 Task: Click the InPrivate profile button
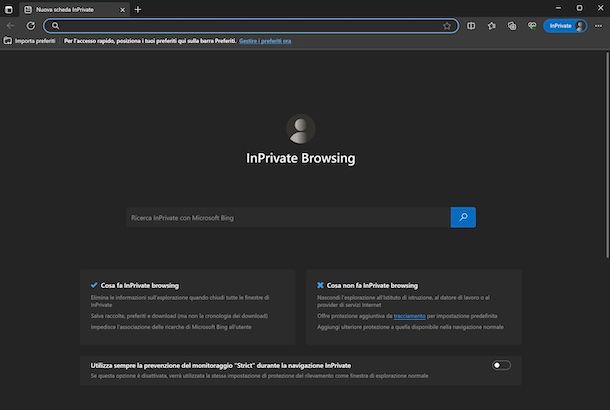pyautogui.click(x=565, y=26)
